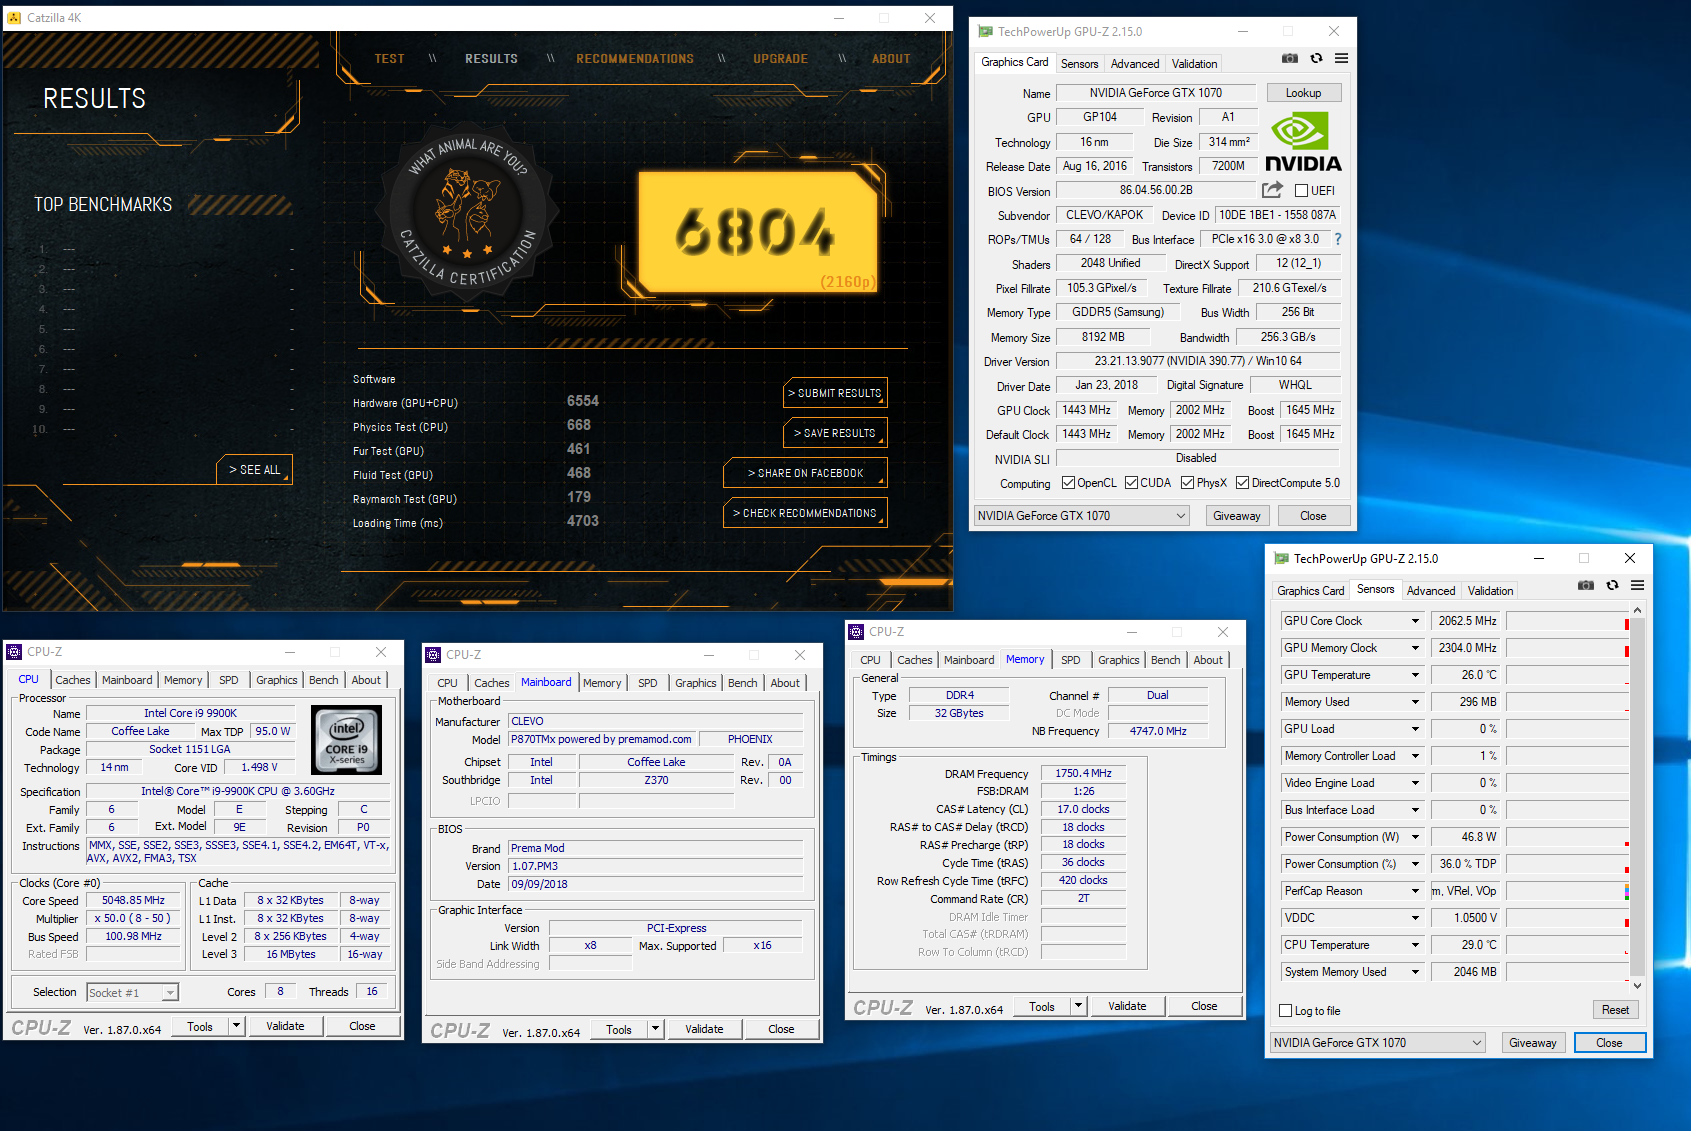
Task: Click the NVIDIA logo in GPU-Z
Action: pos(1303,142)
